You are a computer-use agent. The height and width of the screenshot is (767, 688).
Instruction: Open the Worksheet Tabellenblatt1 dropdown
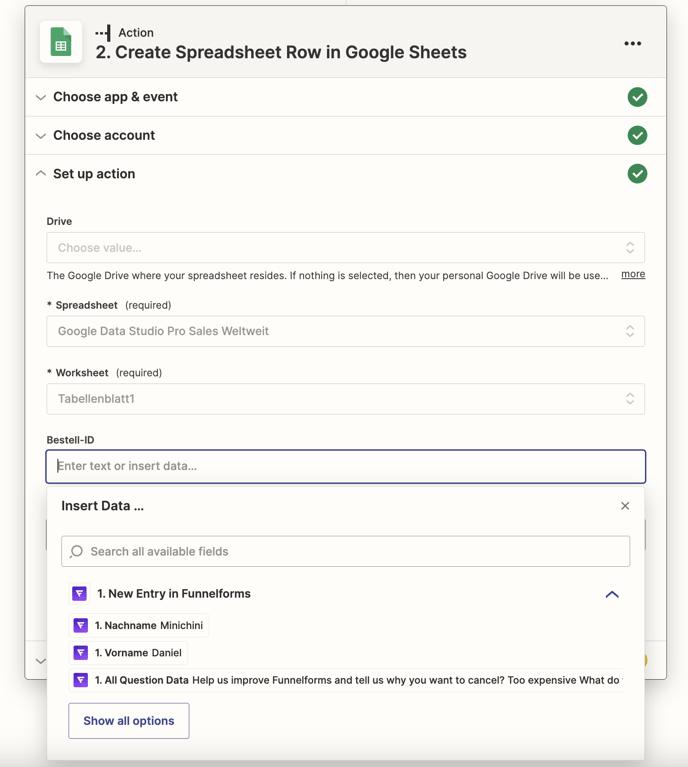click(345, 399)
